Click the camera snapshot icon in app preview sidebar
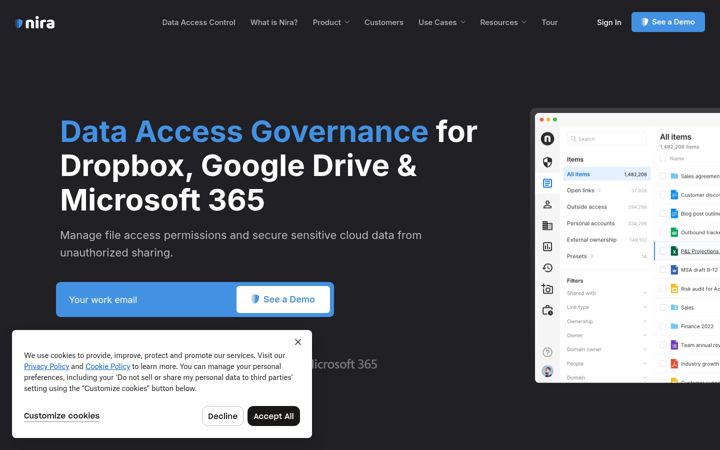This screenshot has width=720, height=450. click(x=547, y=289)
